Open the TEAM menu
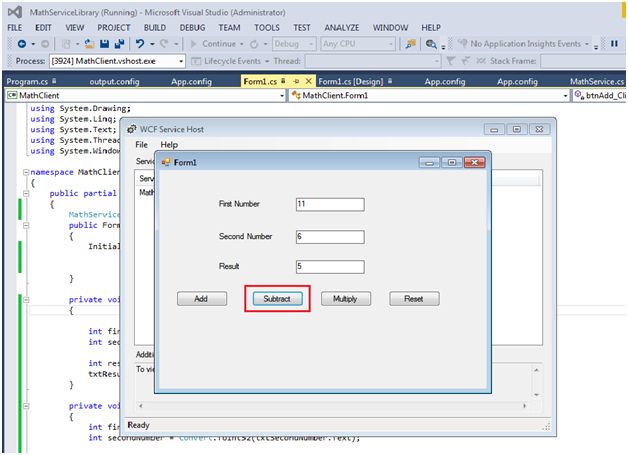 tap(229, 28)
